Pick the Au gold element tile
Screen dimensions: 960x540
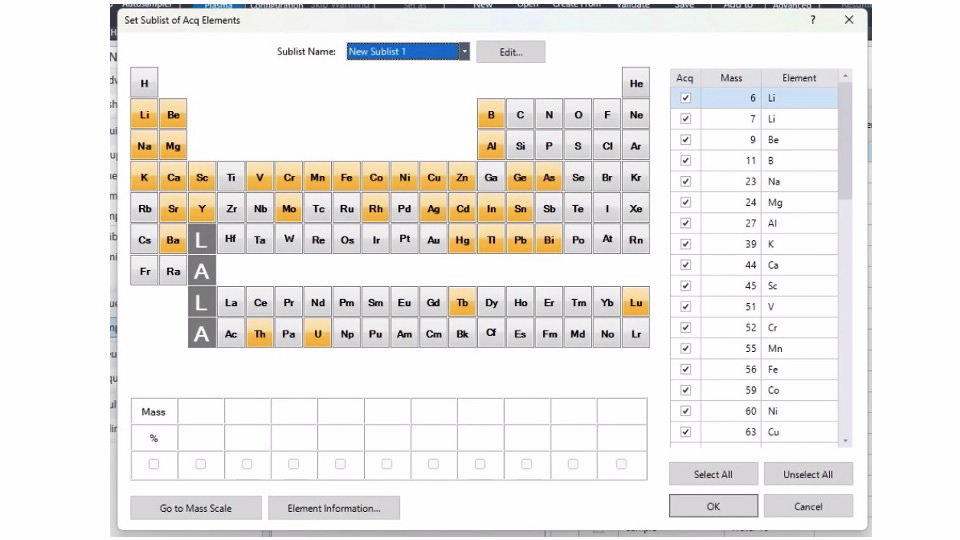[434, 240]
